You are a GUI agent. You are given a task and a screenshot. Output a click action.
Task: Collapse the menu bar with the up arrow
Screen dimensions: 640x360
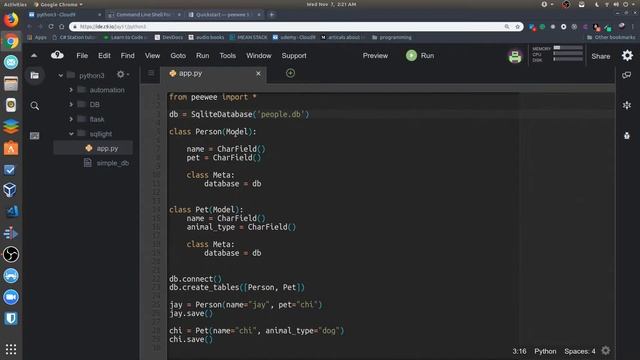tap(34, 56)
